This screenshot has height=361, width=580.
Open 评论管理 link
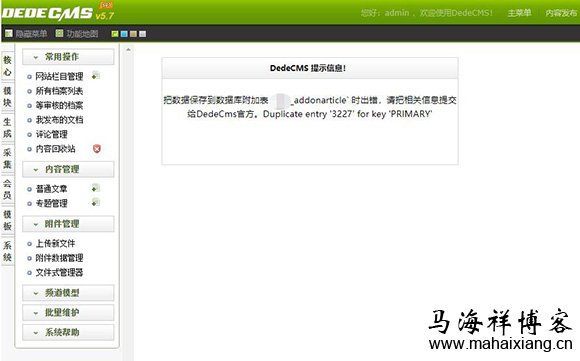tap(51, 134)
